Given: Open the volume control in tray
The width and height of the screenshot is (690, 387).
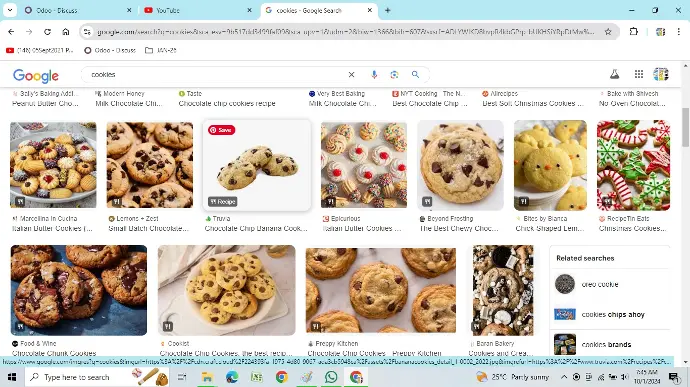Looking at the screenshot, I should click(x=624, y=377).
